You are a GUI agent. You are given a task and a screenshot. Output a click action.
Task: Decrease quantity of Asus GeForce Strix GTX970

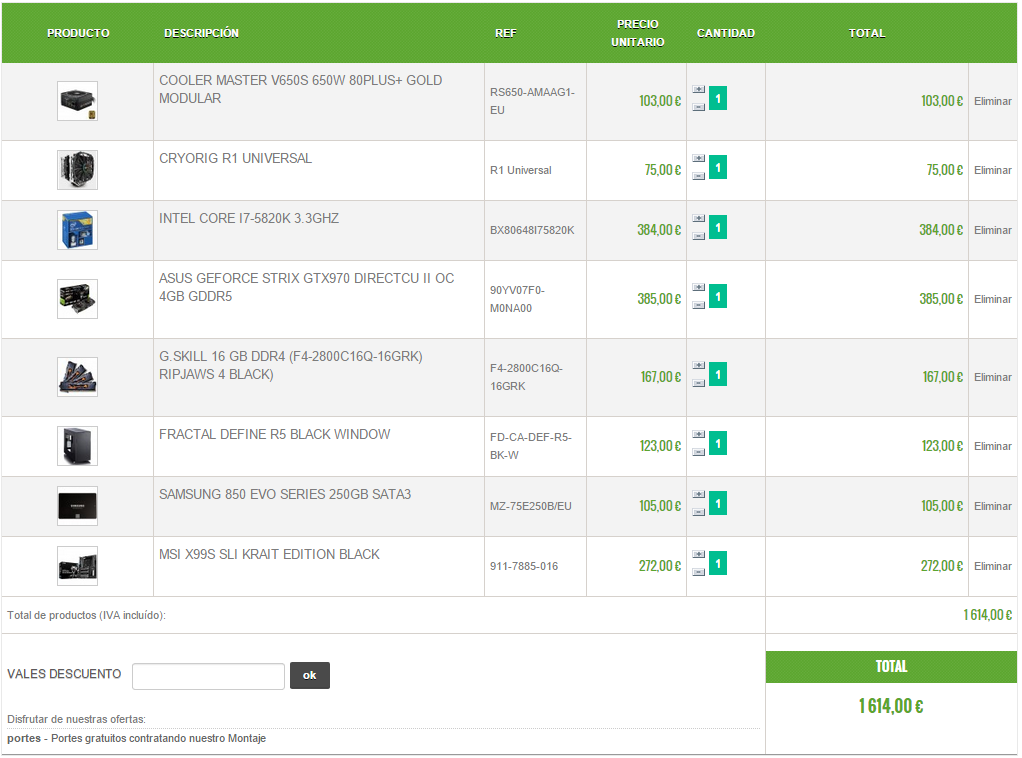pos(699,305)
